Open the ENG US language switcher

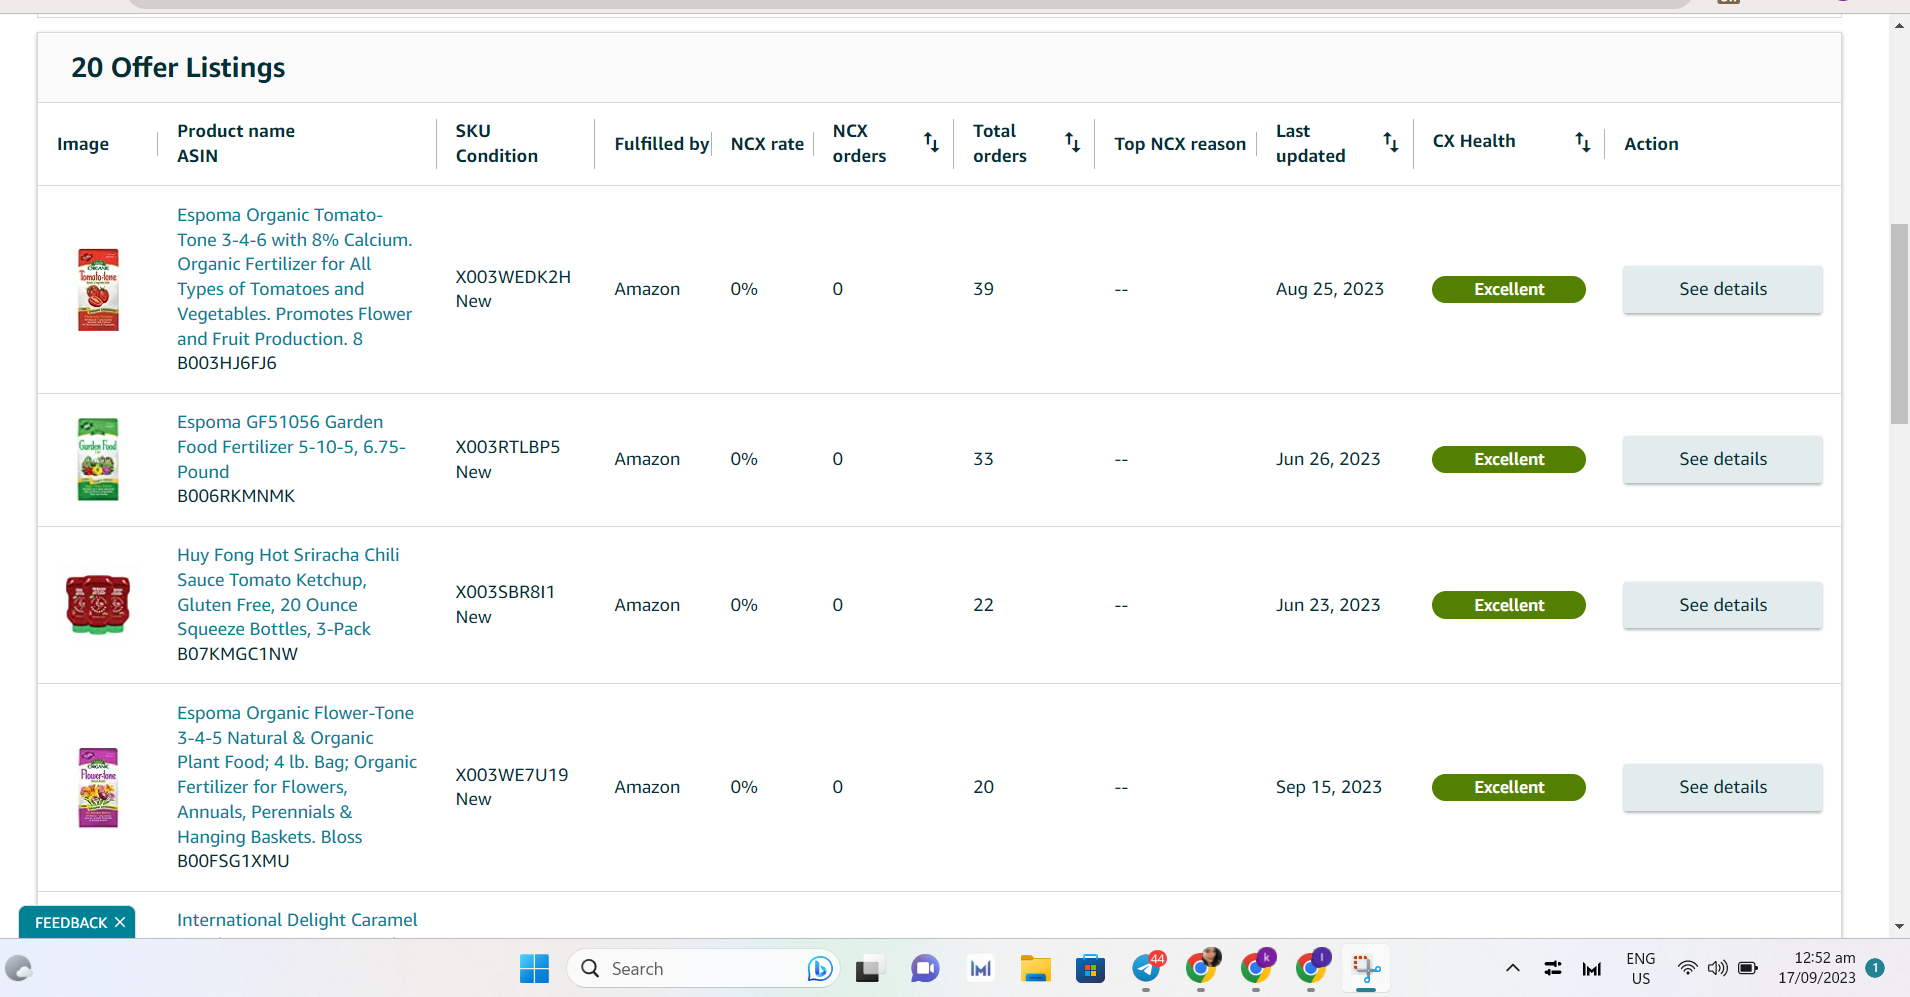(1641, 968)
